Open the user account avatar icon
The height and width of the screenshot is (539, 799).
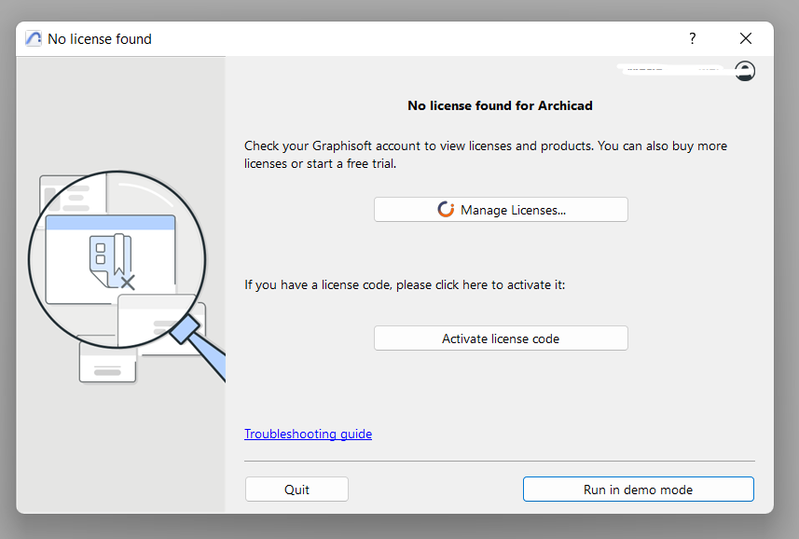tap(744, 71)
